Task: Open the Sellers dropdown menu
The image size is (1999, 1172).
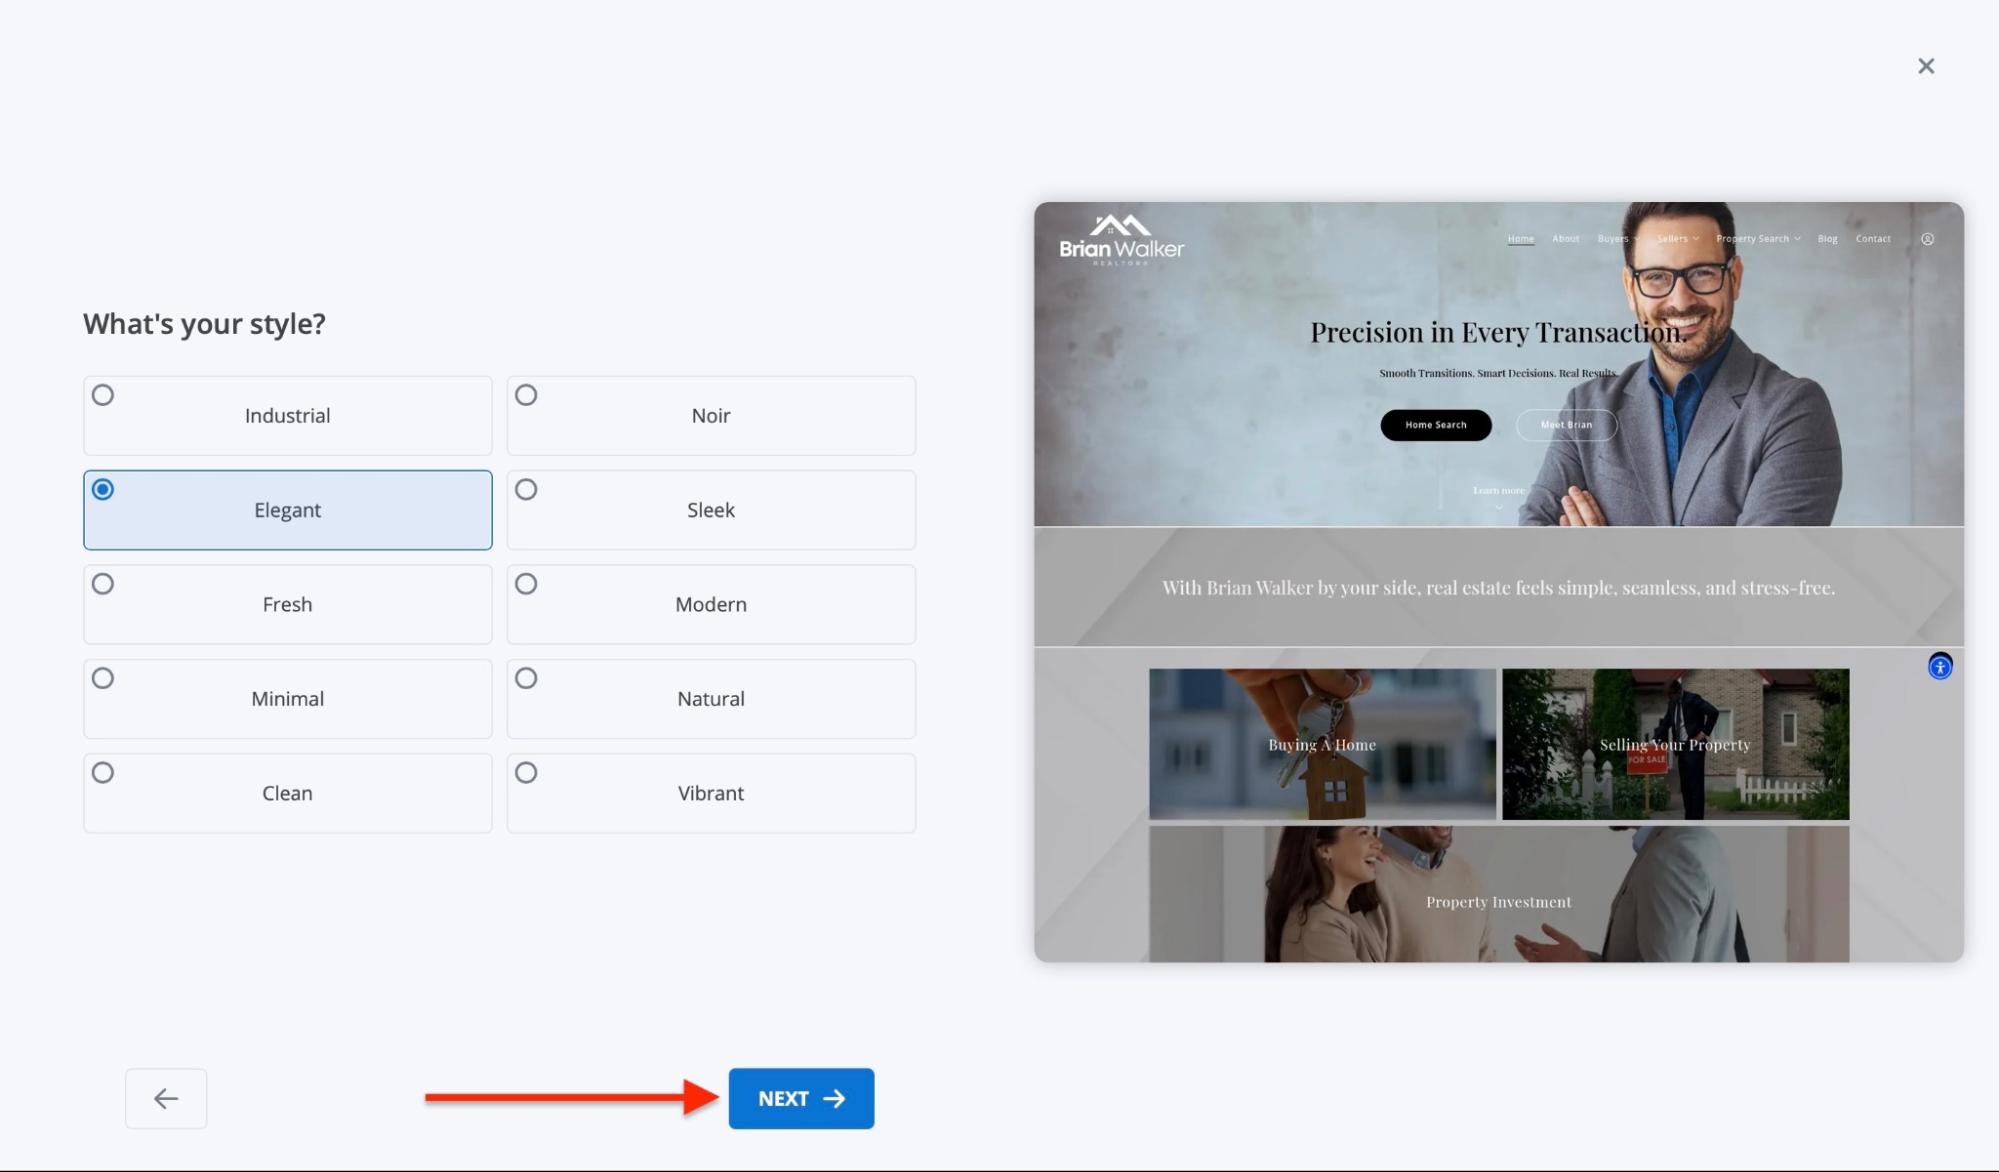Action: tap(1675, 239)
